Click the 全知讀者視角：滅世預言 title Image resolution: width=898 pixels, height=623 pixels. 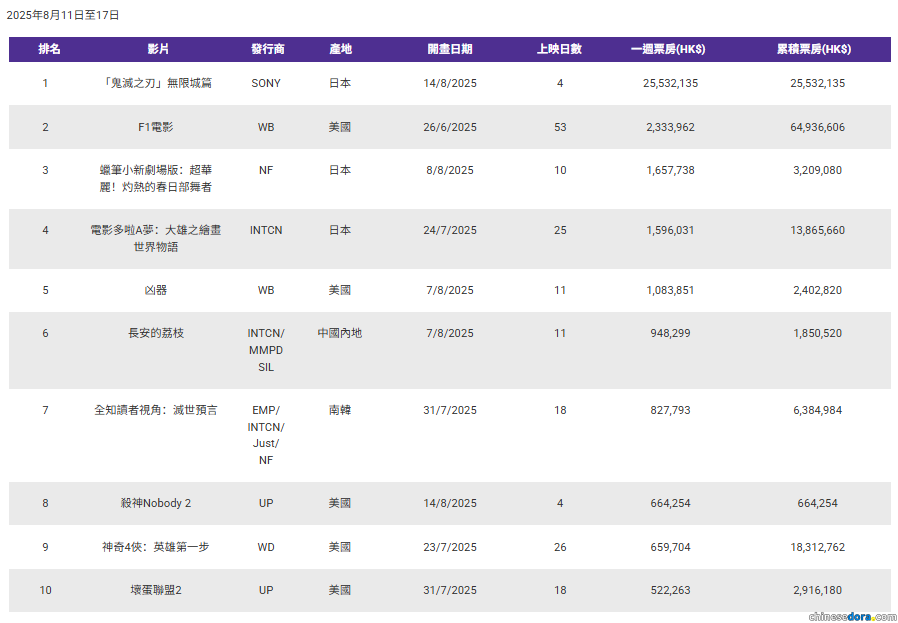(x=156, y=410)
